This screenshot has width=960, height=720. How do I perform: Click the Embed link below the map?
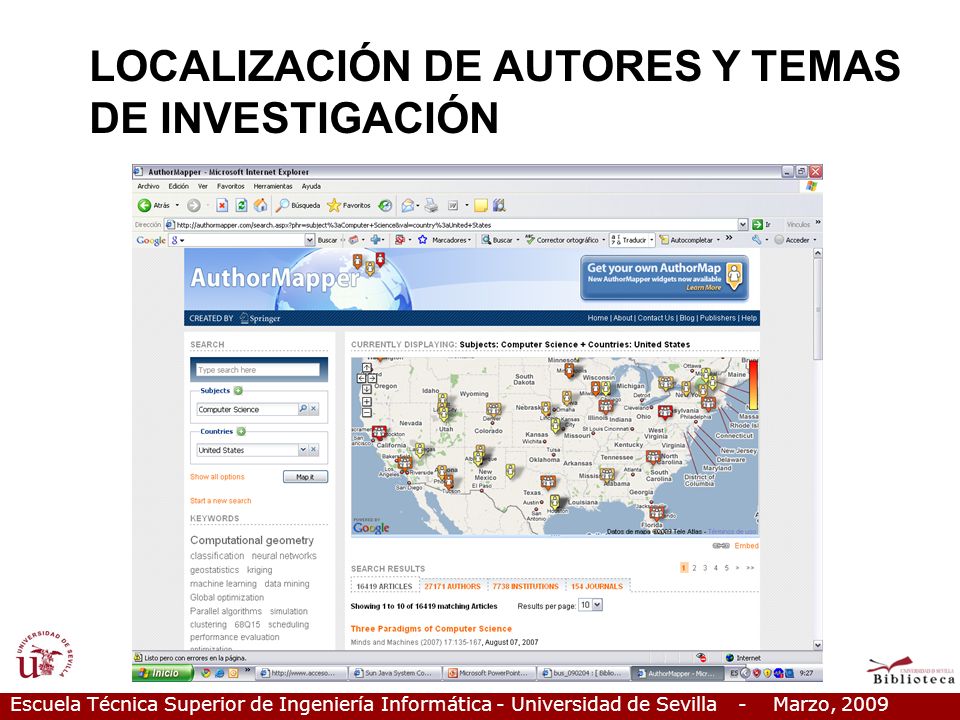(746, 546)
